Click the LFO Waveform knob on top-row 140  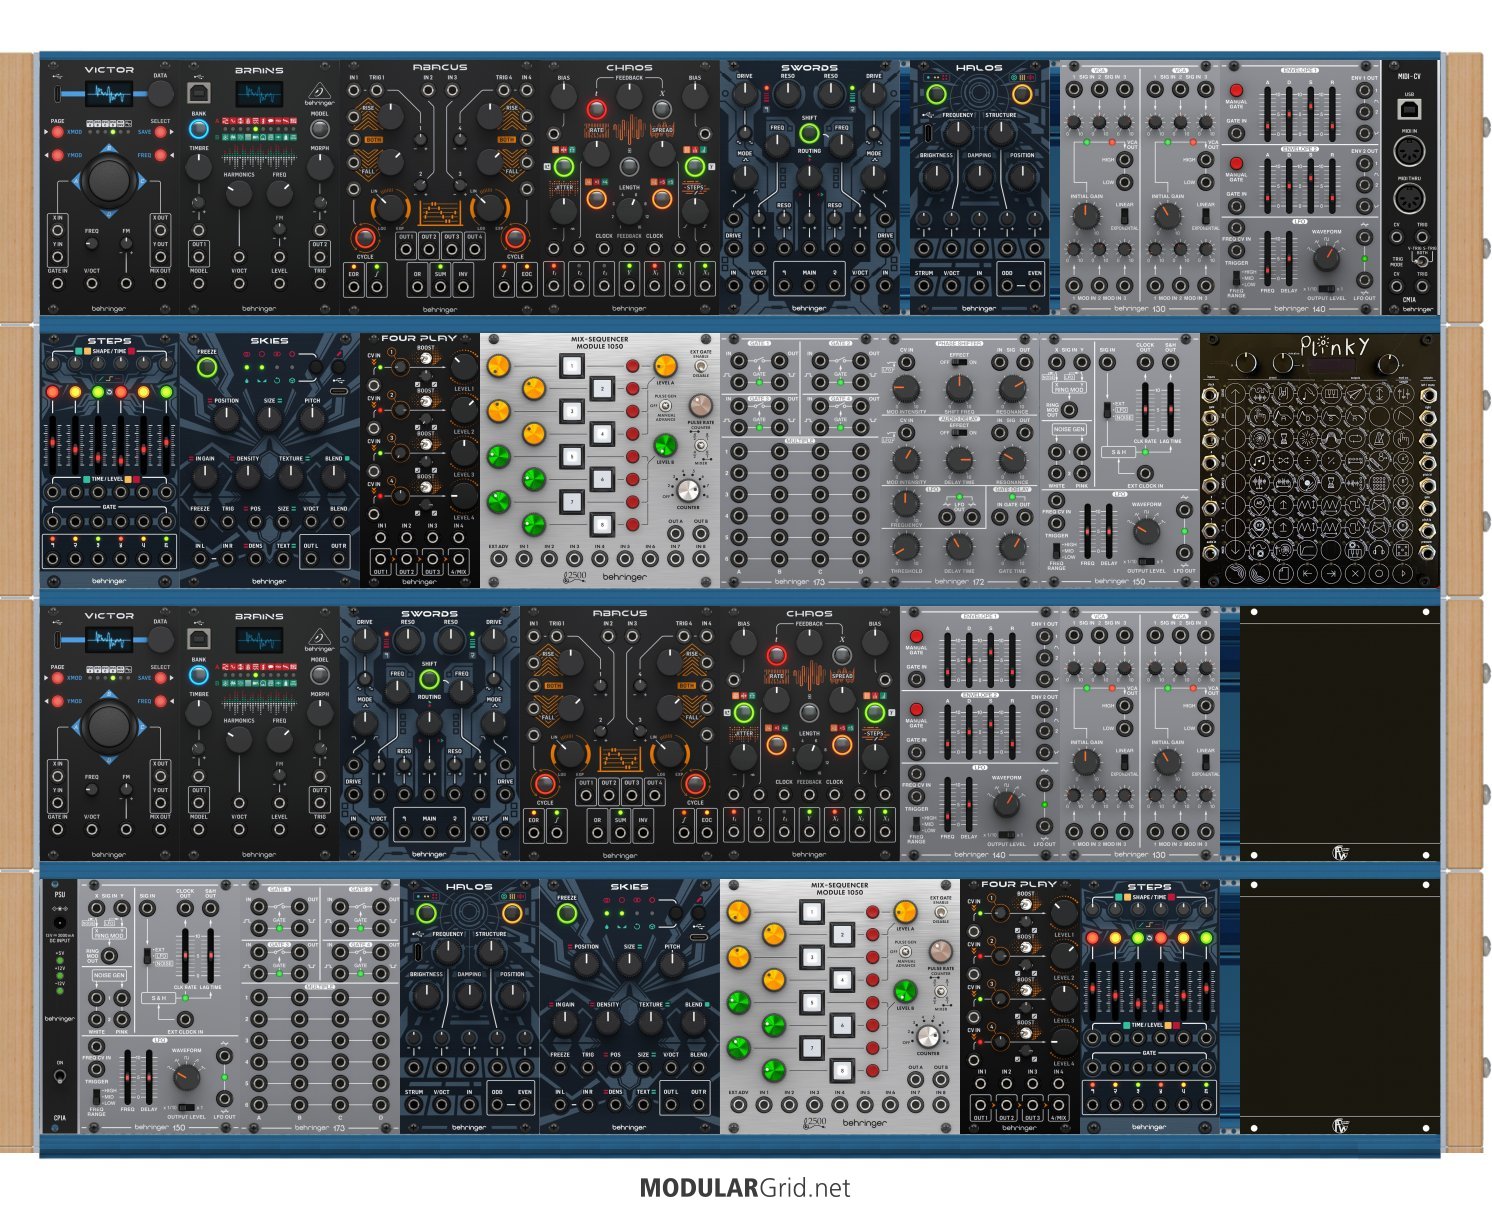[1326, 258]
